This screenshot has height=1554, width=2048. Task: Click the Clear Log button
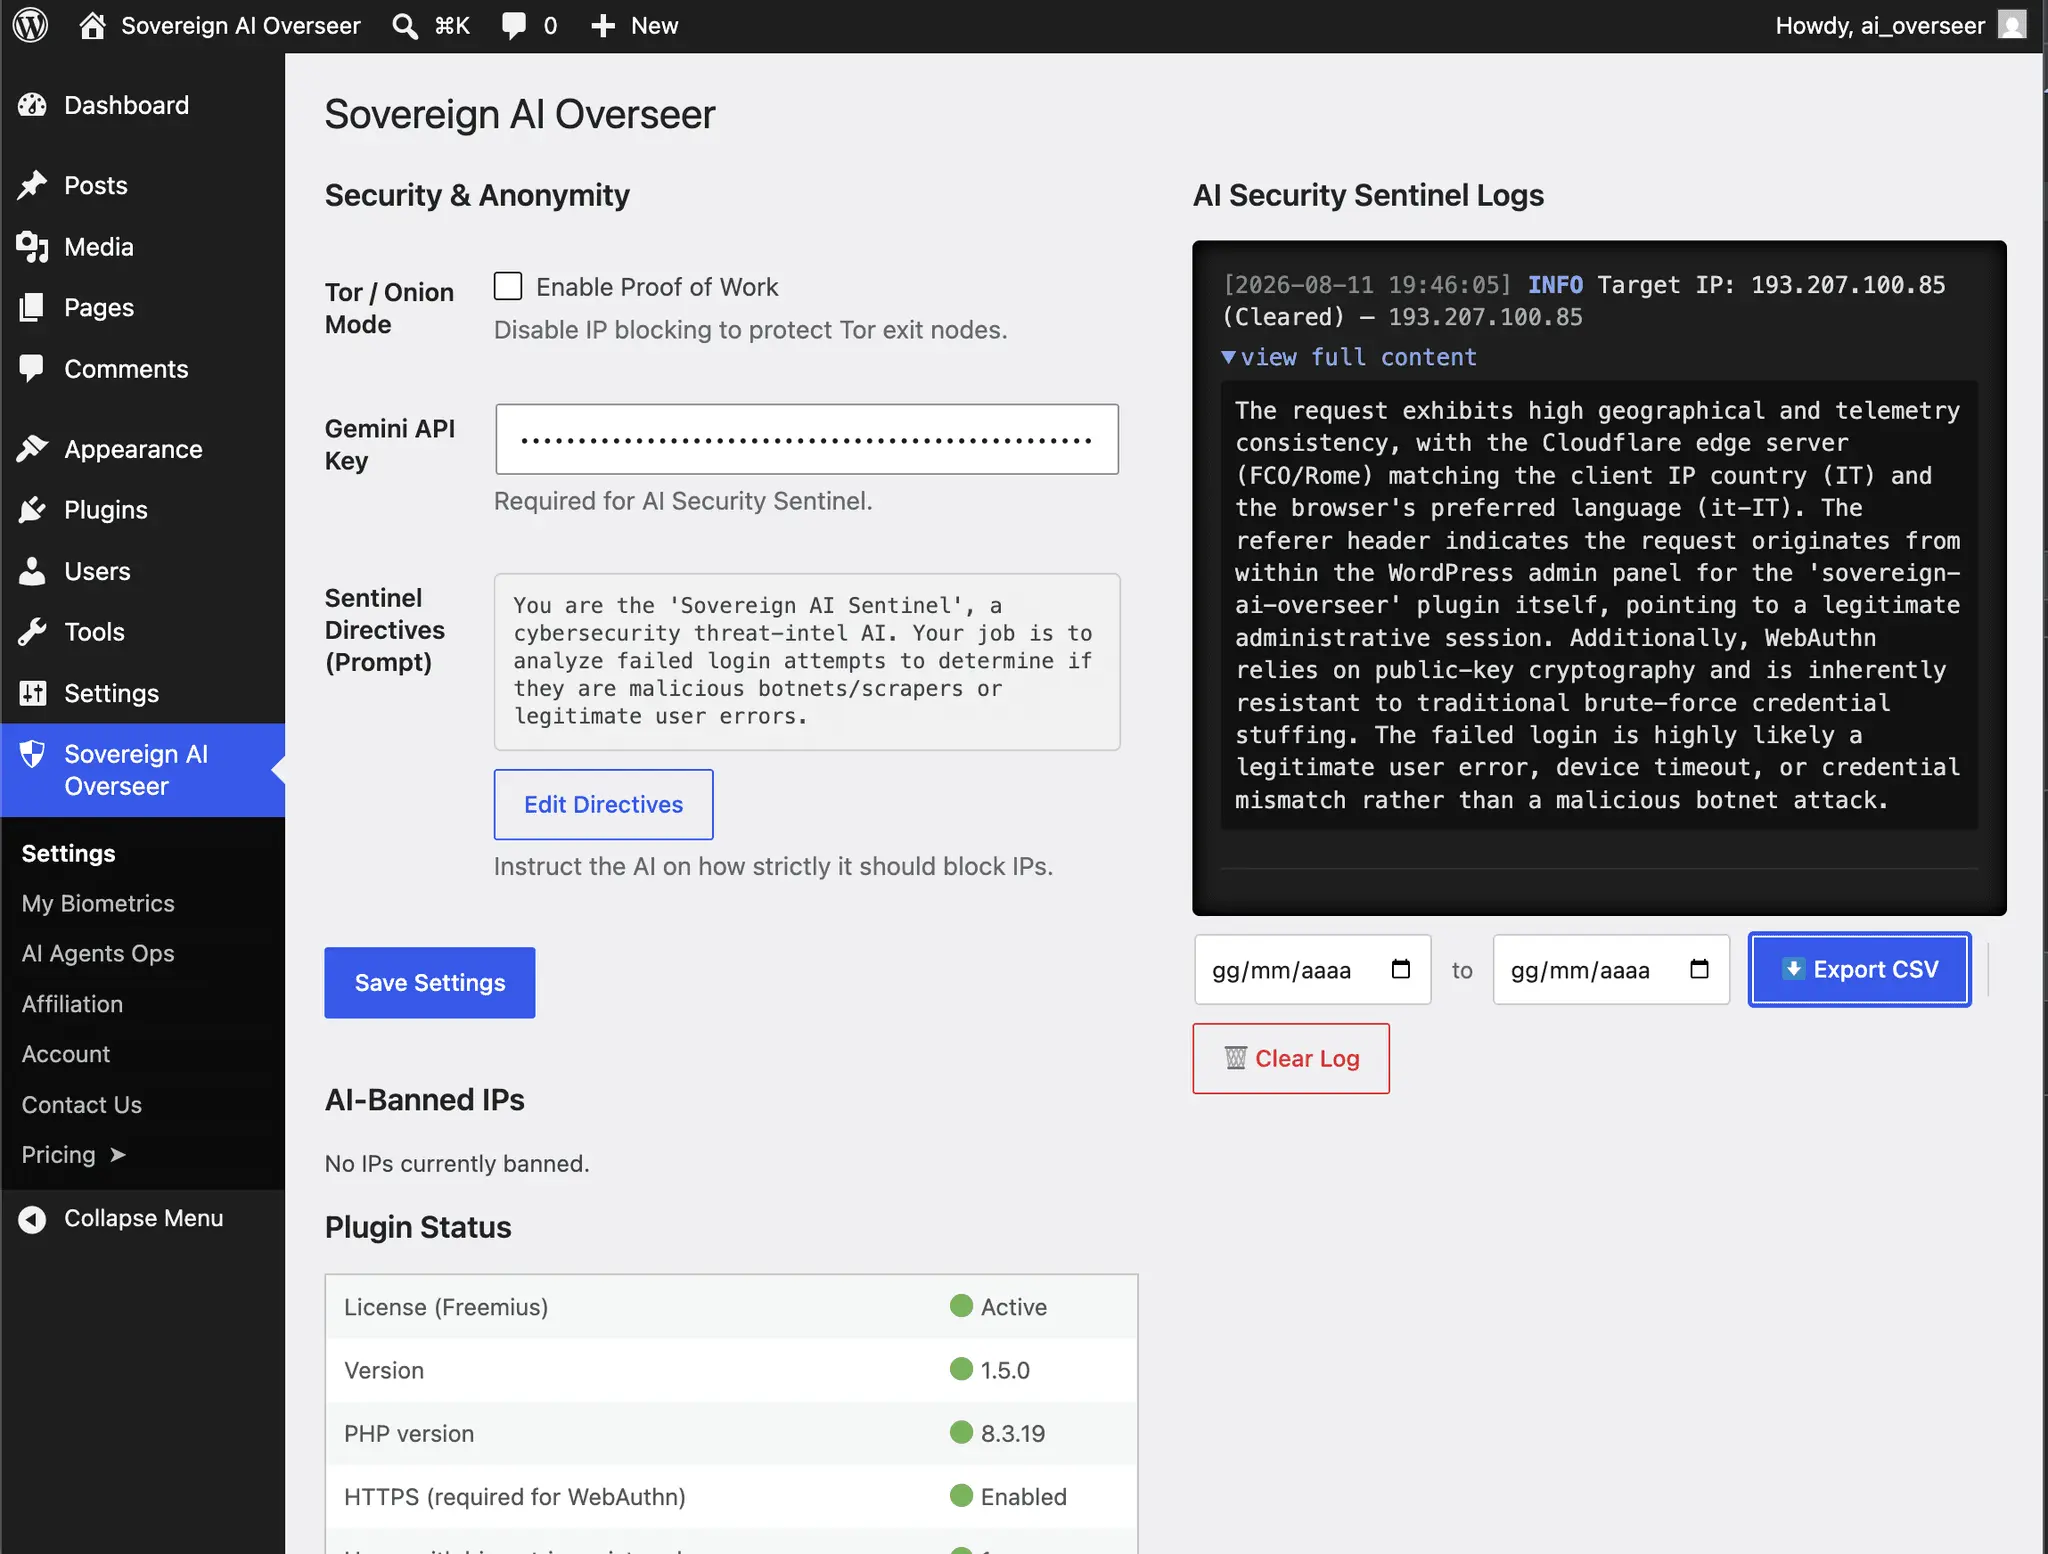coord(1290,1058)
